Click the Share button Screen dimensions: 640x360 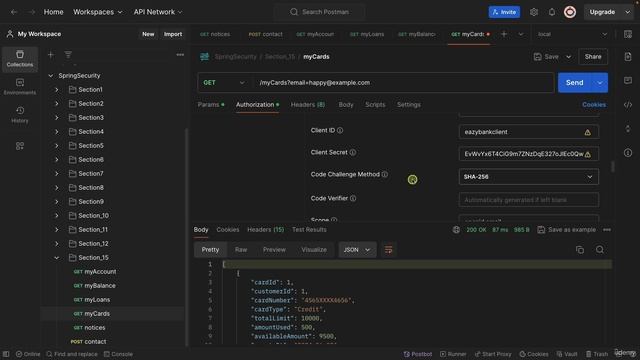593,57
